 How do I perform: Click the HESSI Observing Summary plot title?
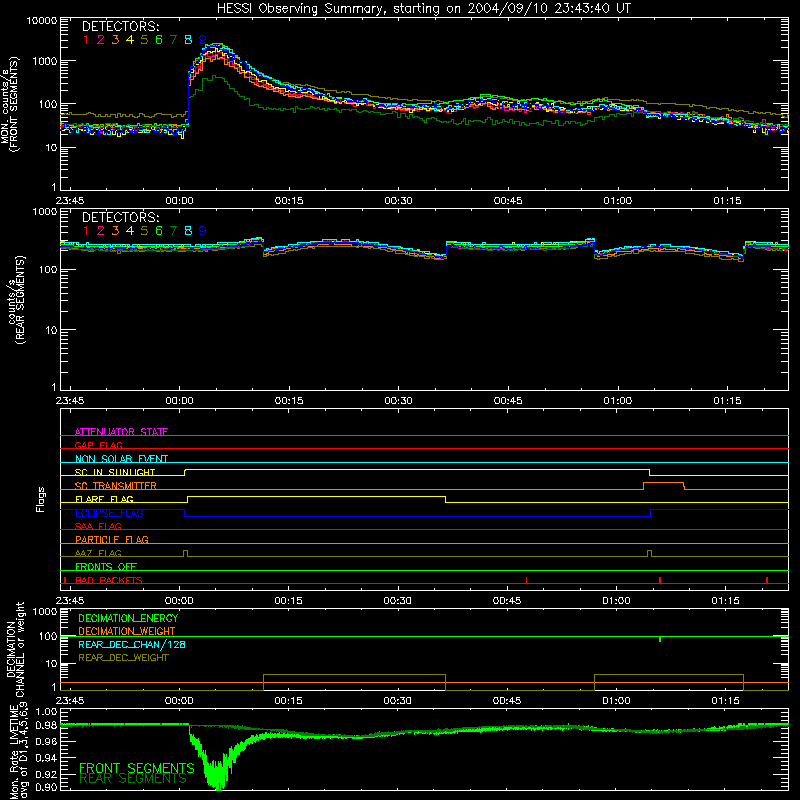point(424,8)
